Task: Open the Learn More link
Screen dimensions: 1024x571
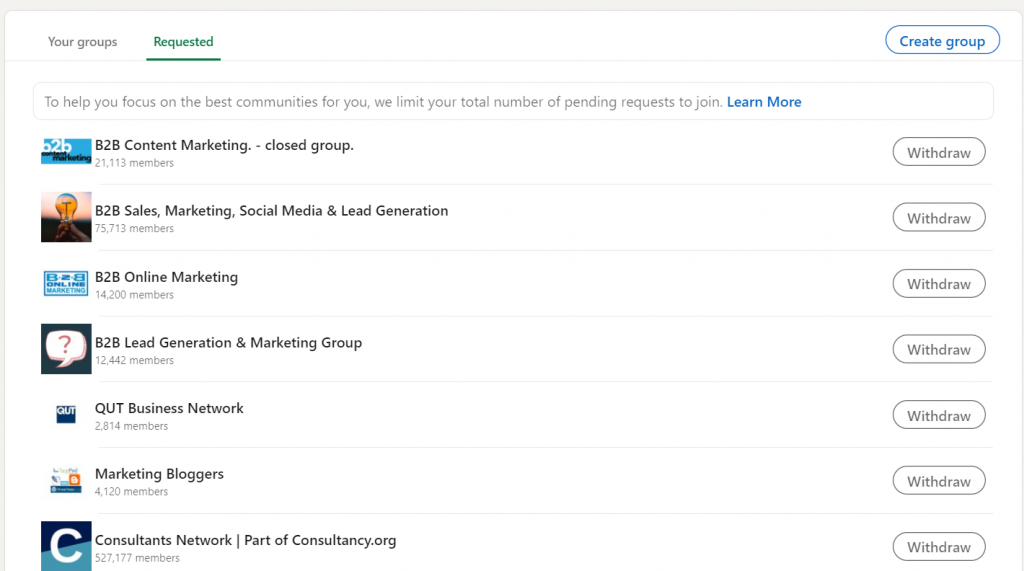Action: click(764, 102)
